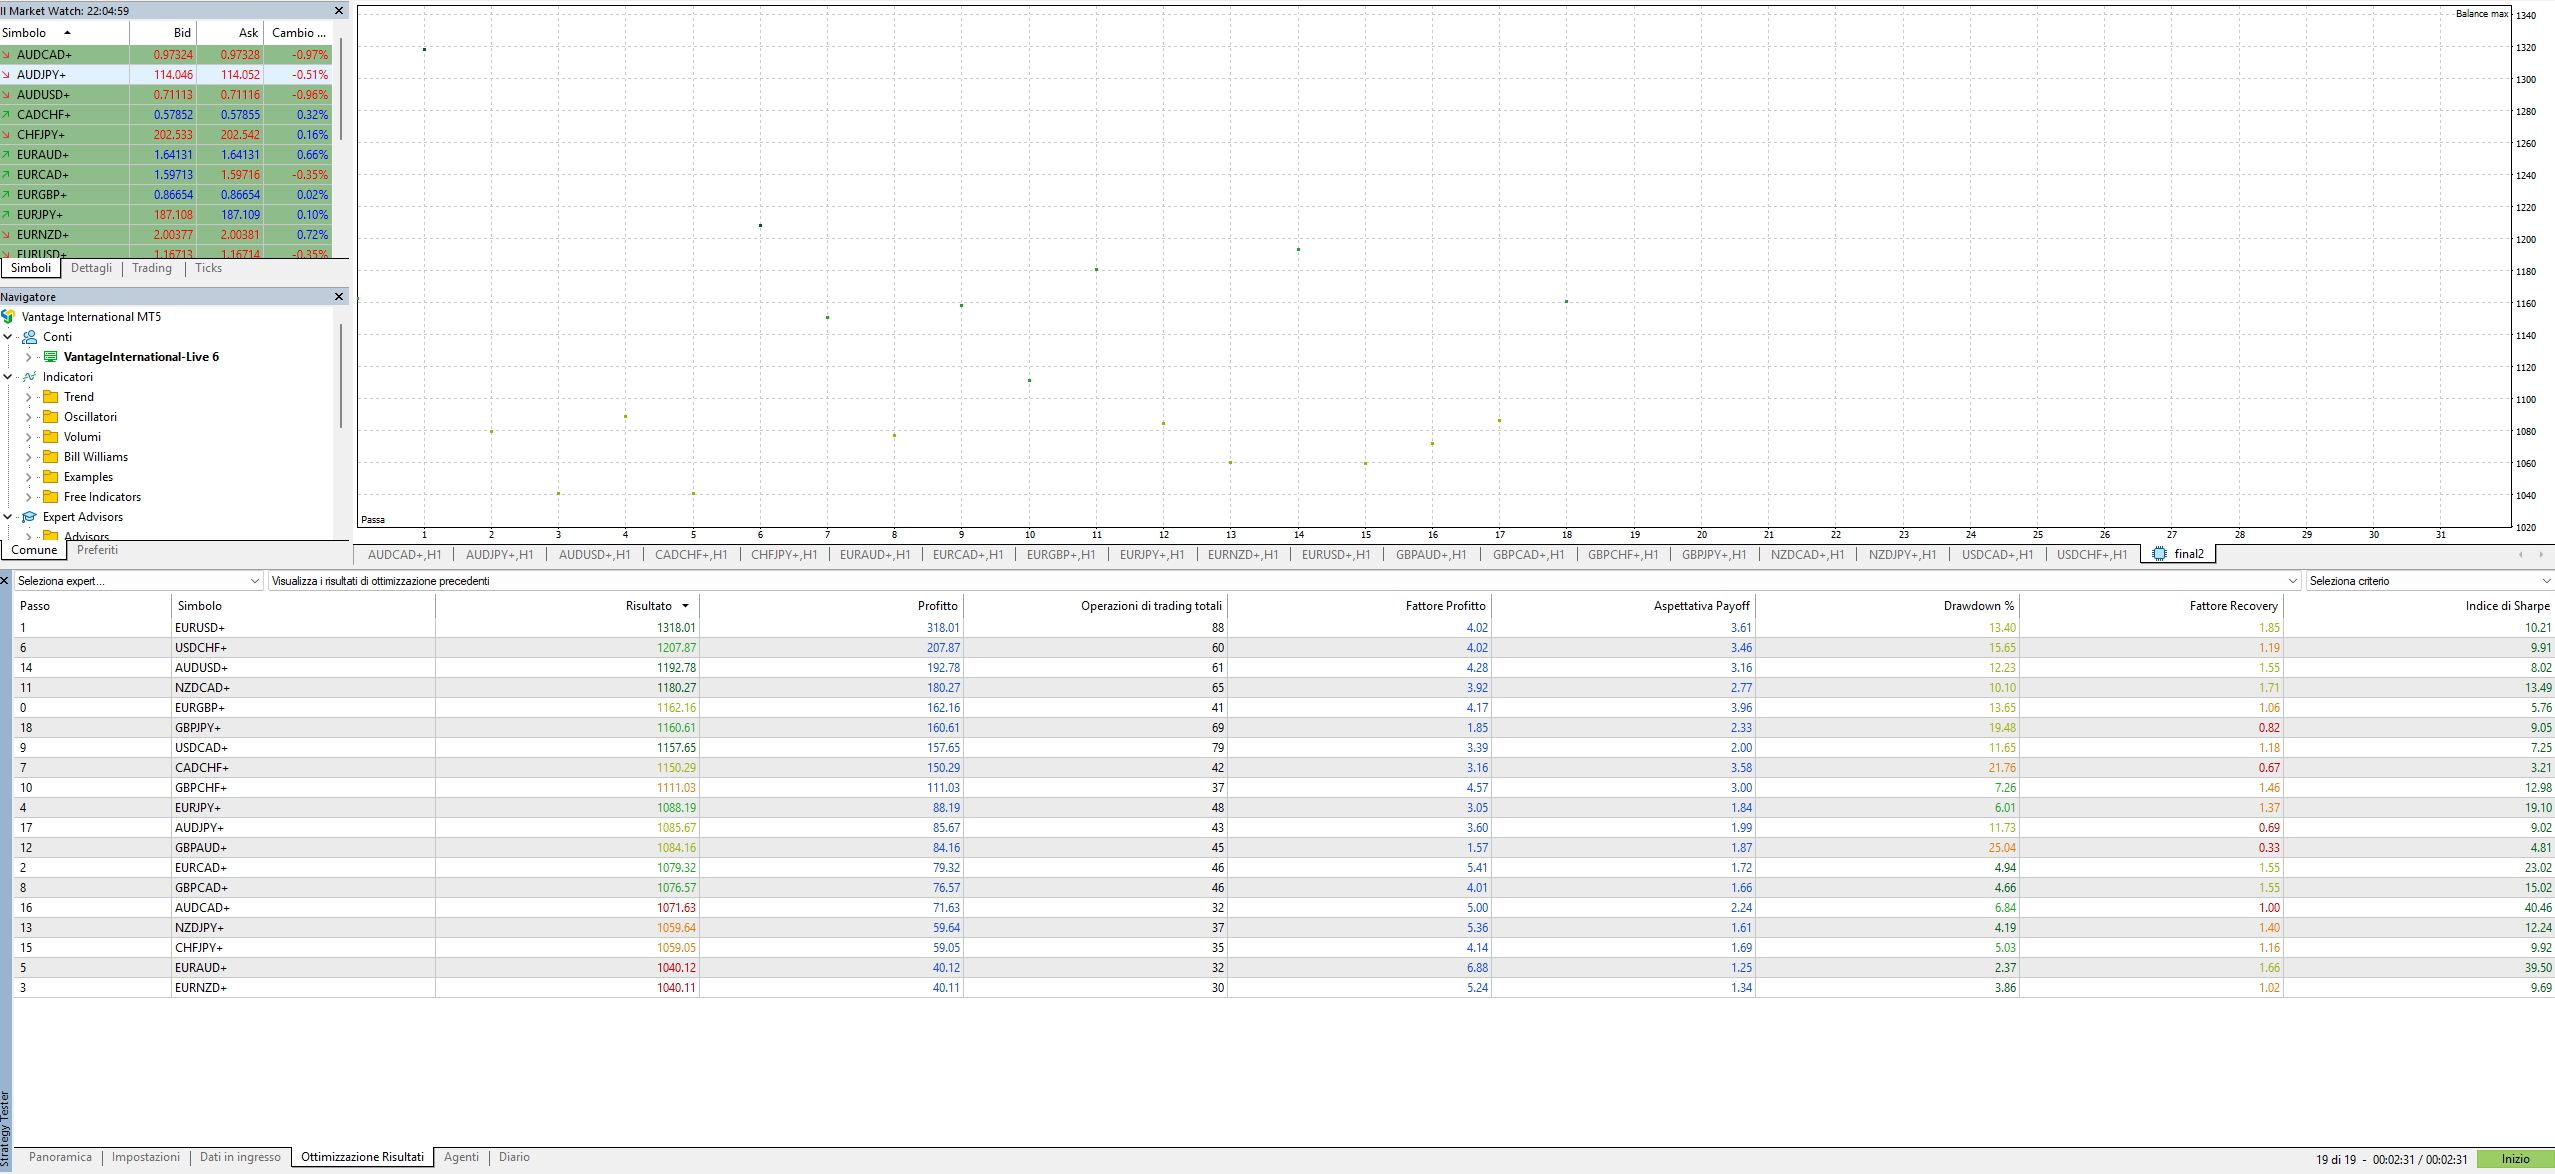Select the EURUSD+ result row
2555x1174 pixels.
click(200, 628)
